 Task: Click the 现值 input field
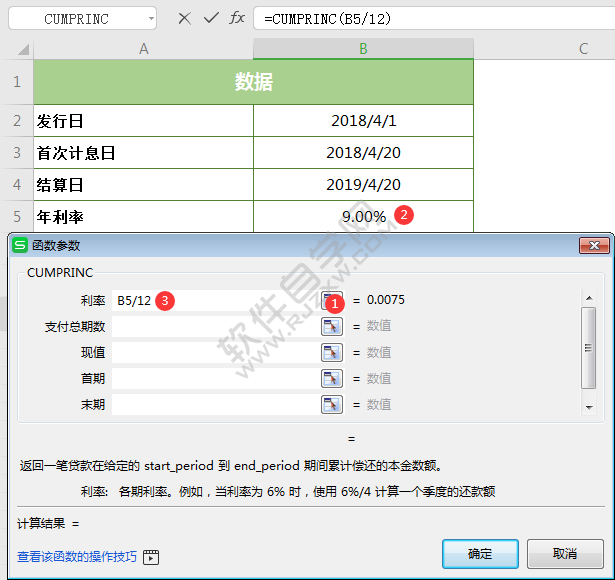[x=214, y=352]
